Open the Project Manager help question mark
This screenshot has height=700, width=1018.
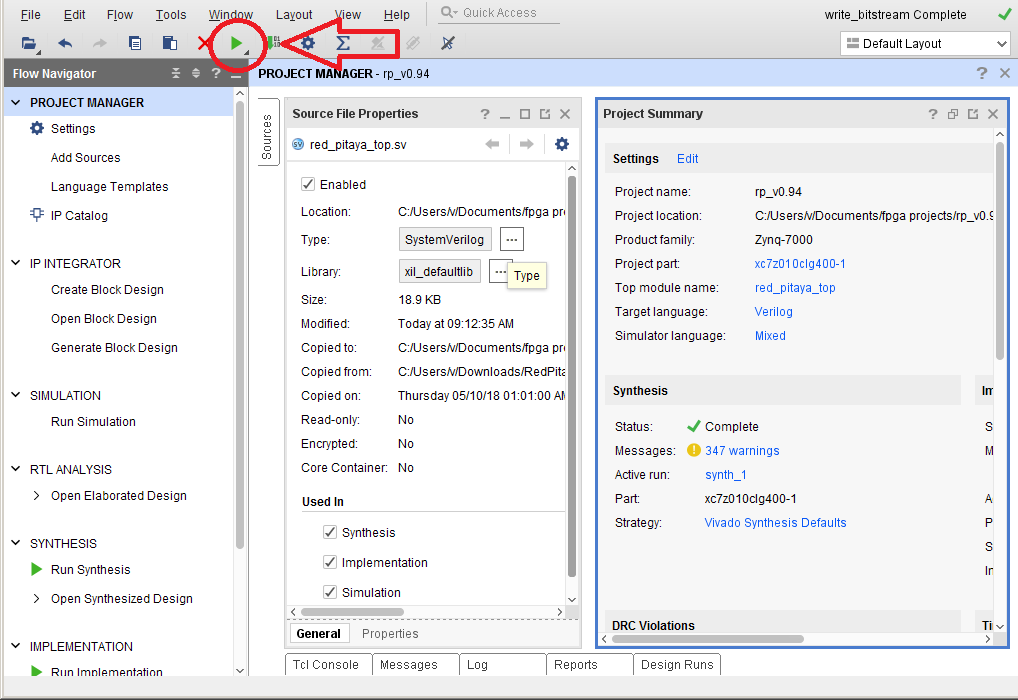click(x=982, y=73)
